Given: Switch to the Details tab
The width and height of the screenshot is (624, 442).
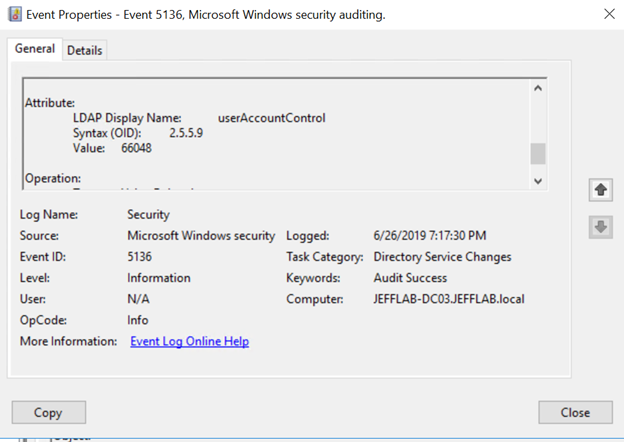Looking at the screenshot, I should 85,50.
